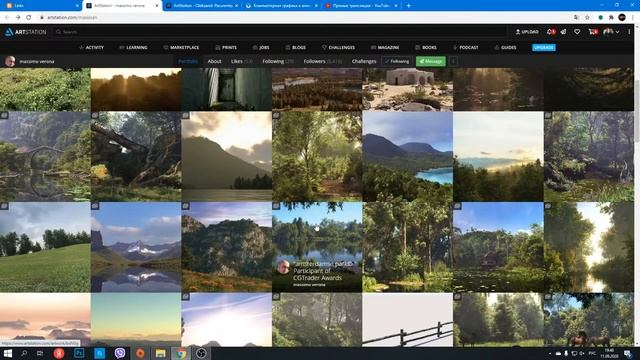Open the misty mountain lake artwork thumbnail

click(227, 156)
